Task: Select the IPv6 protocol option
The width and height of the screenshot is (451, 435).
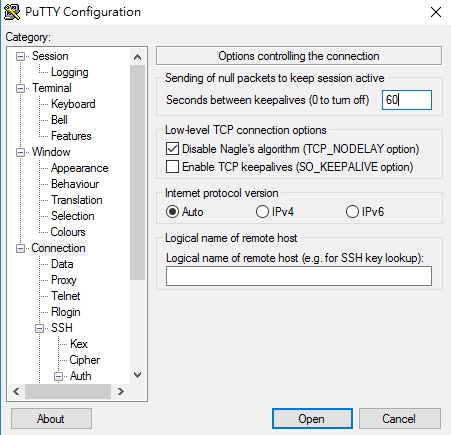Action: [352, 212]
